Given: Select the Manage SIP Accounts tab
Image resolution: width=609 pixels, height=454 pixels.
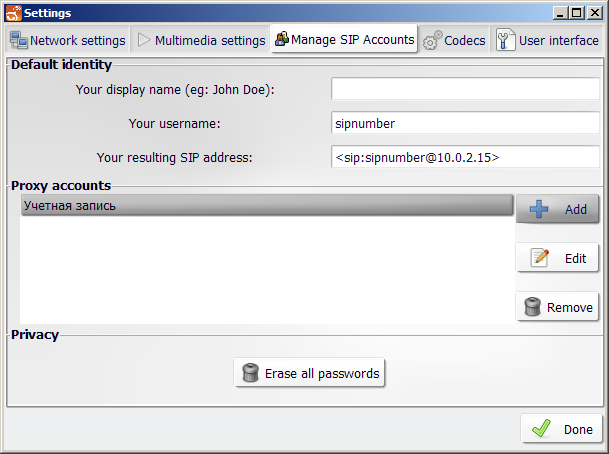Looking at the screenshot, I should [344, 39].
